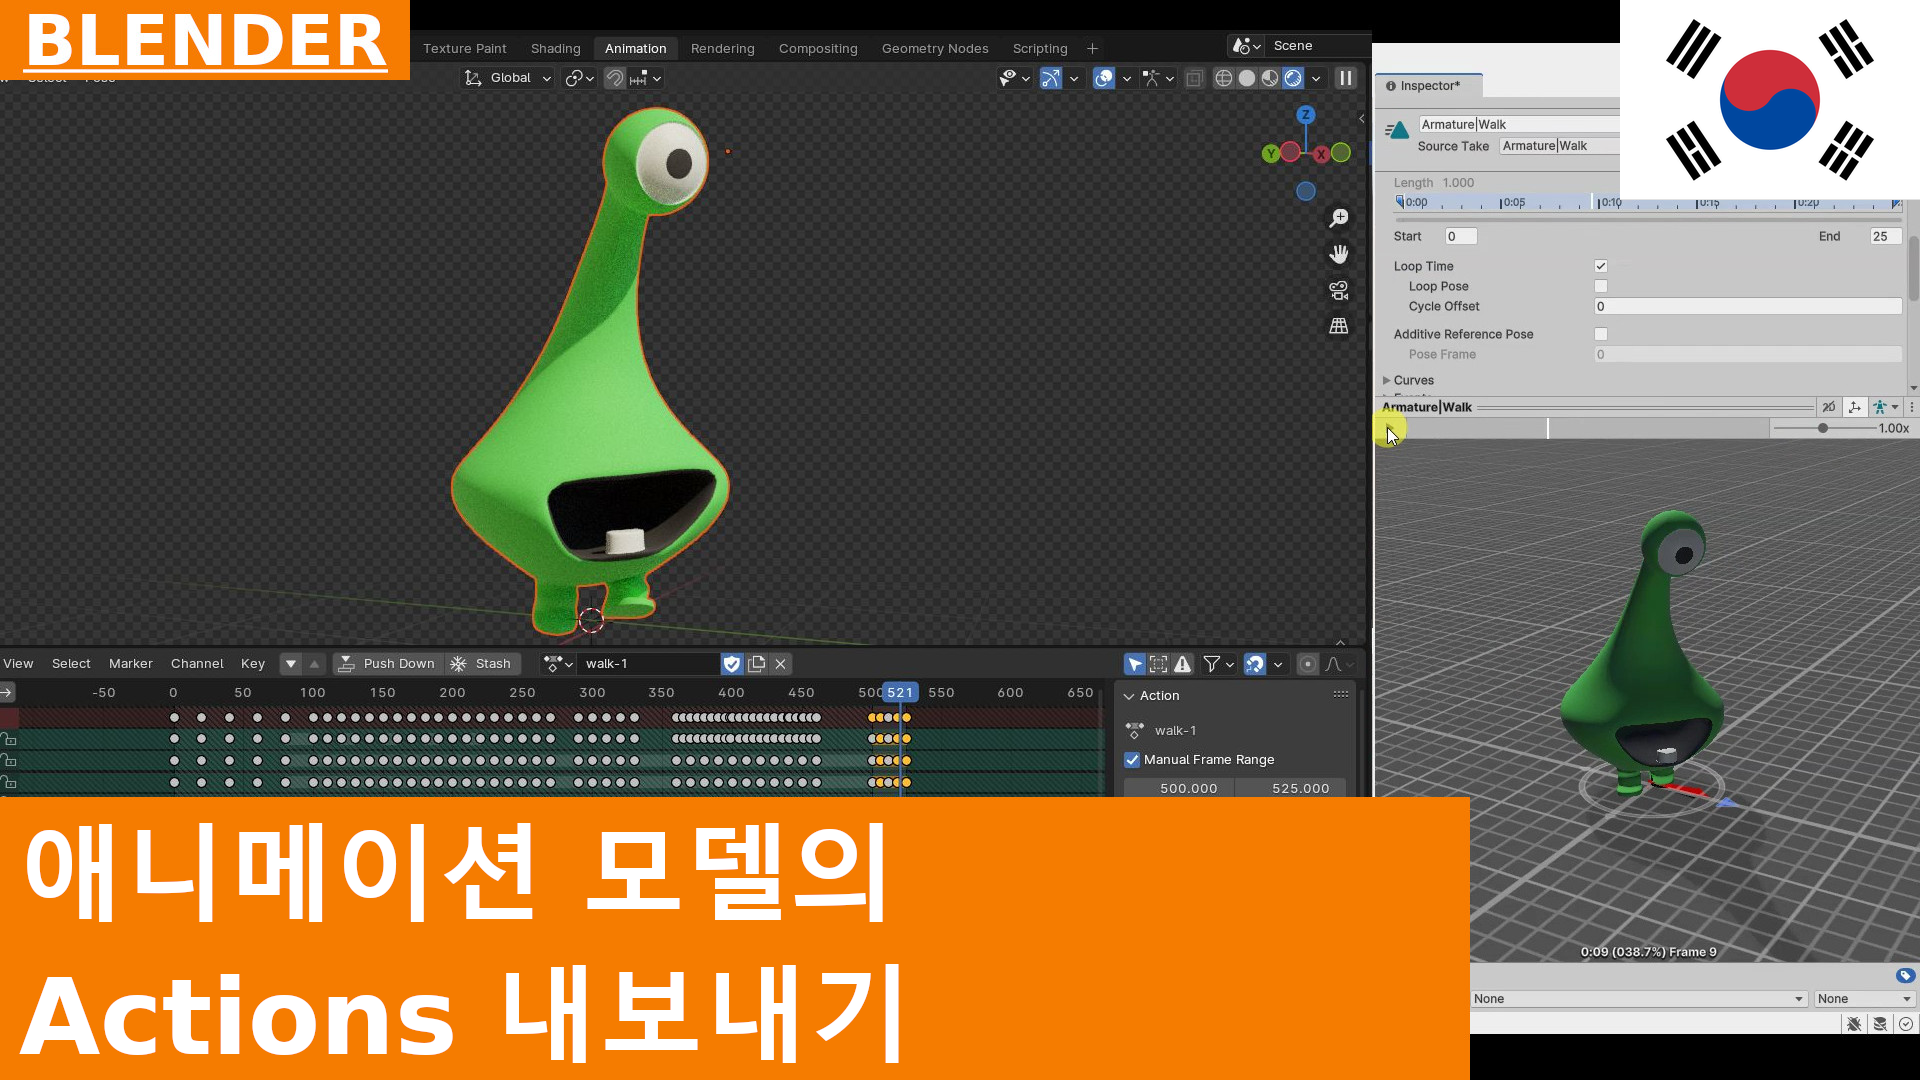Click the pause render icon in header

coord(1346,78)
